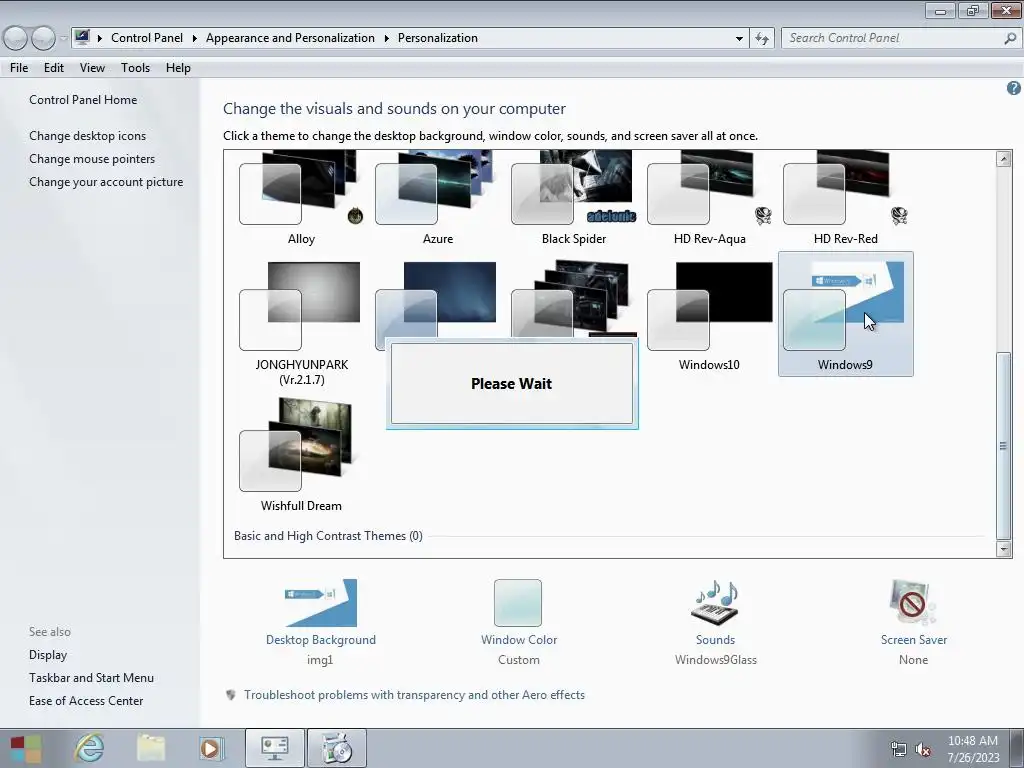This screenshot has width=1024, height=768.
Task: Open the Display link
Action: click(x=48, y=655)
